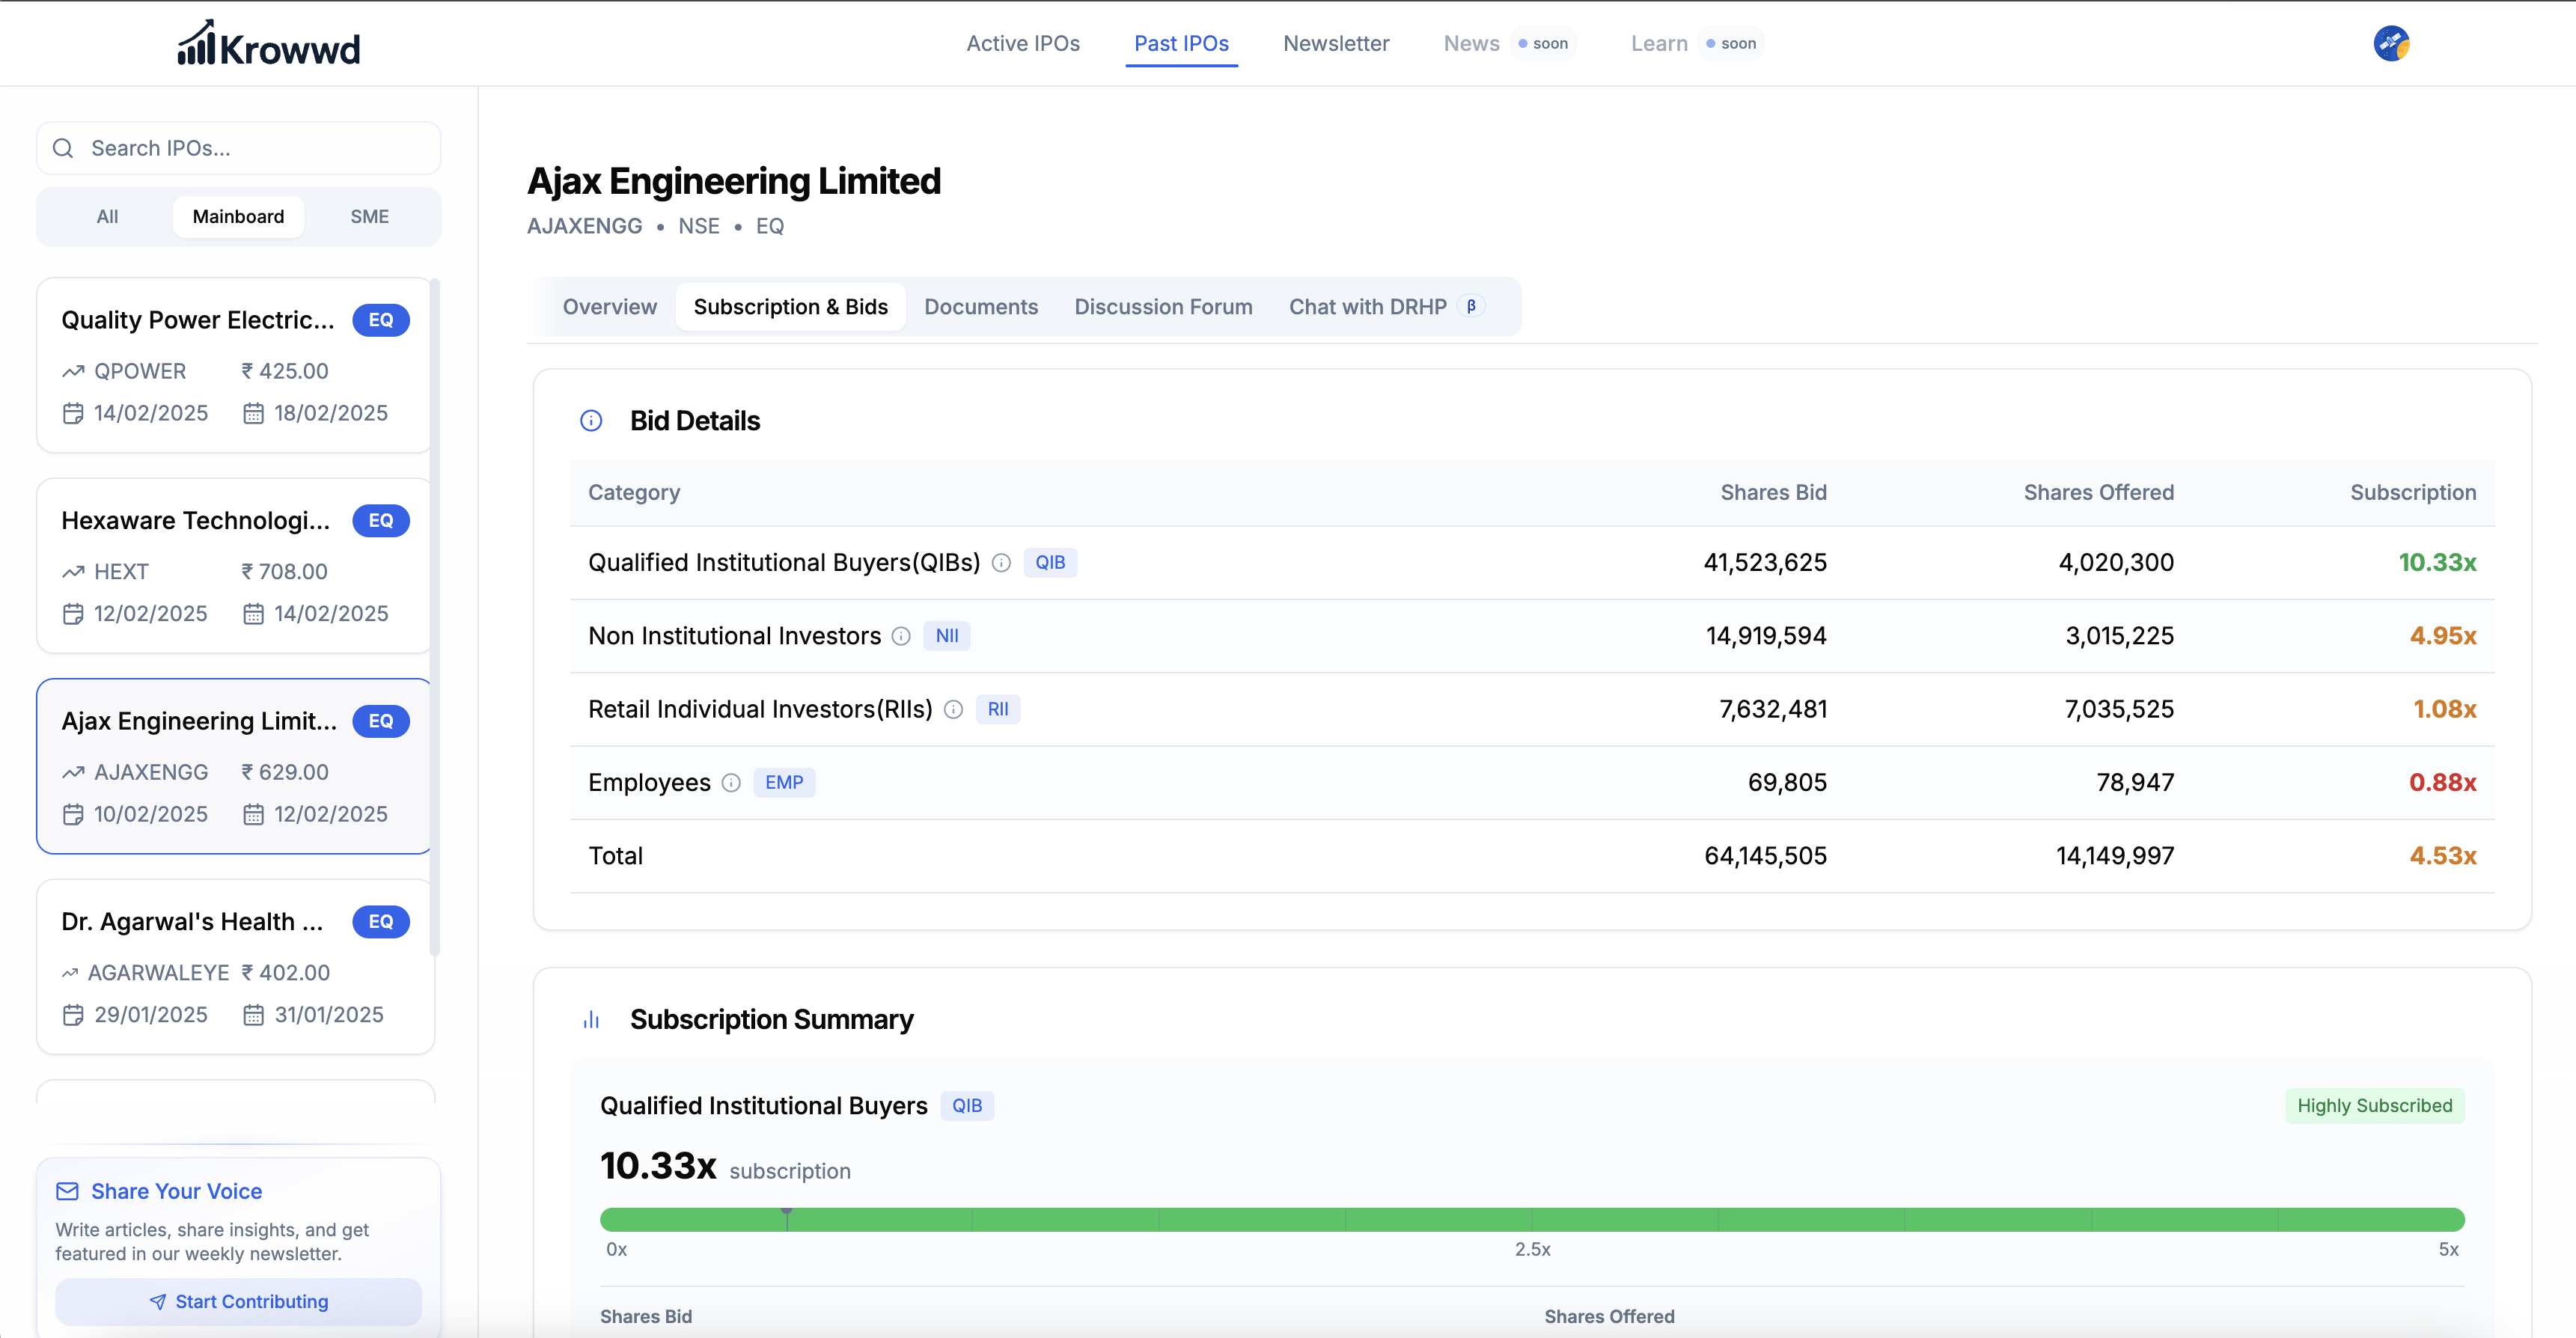Click the search magnifier icon
2576x1338 pixels.
[63, 148]
